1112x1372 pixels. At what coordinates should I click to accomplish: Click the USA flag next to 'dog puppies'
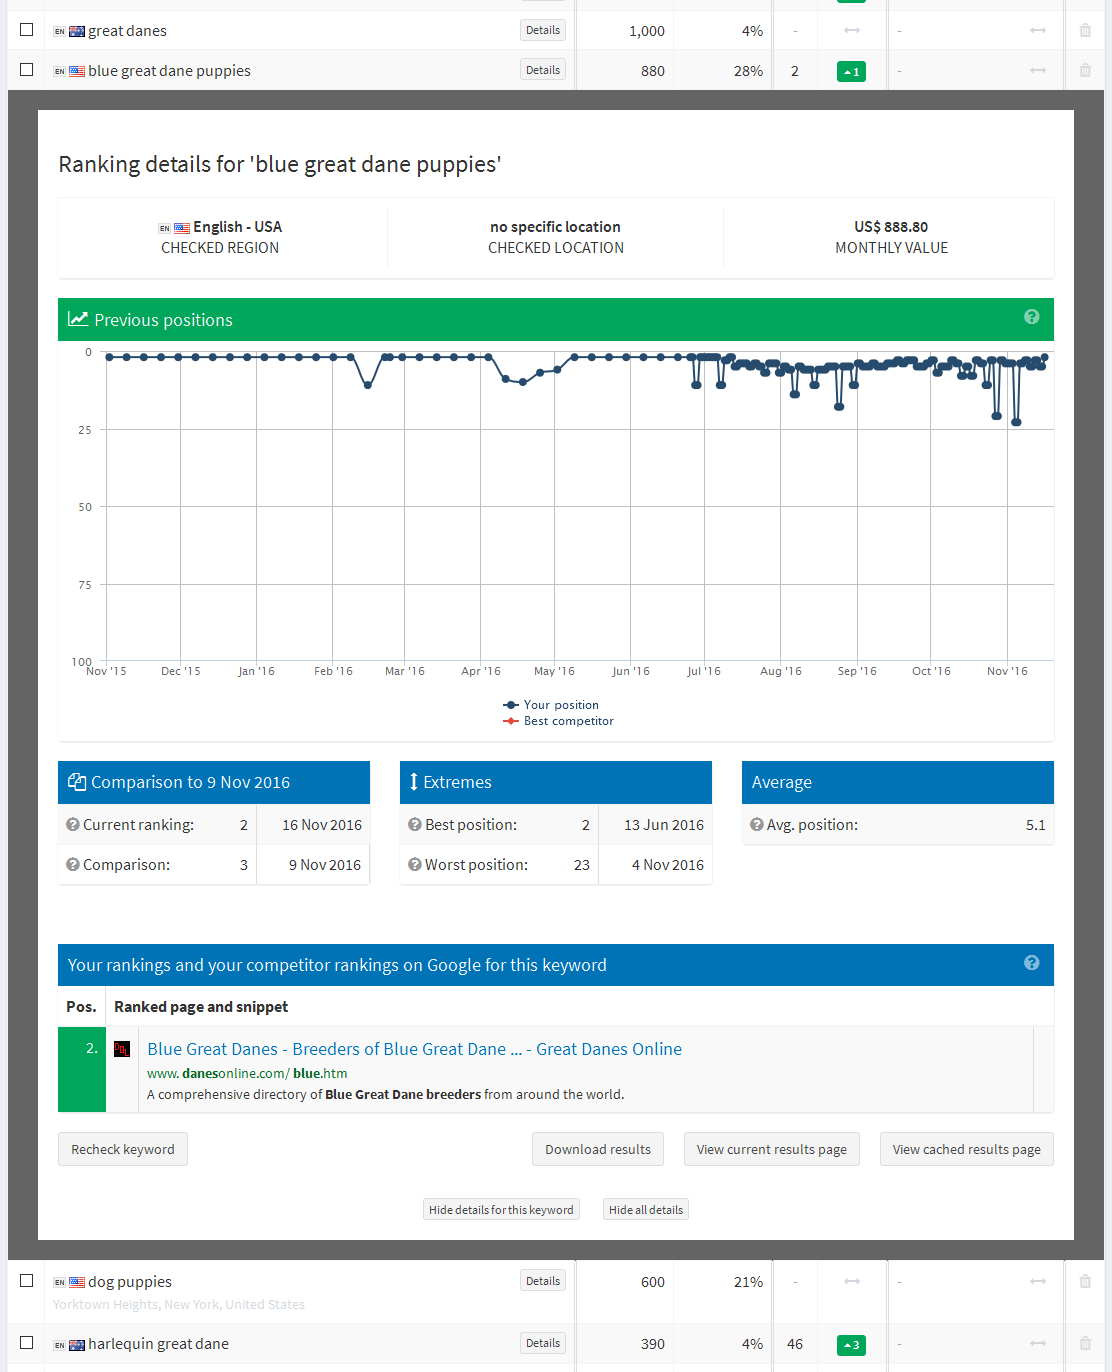(x=75, y=1281)
